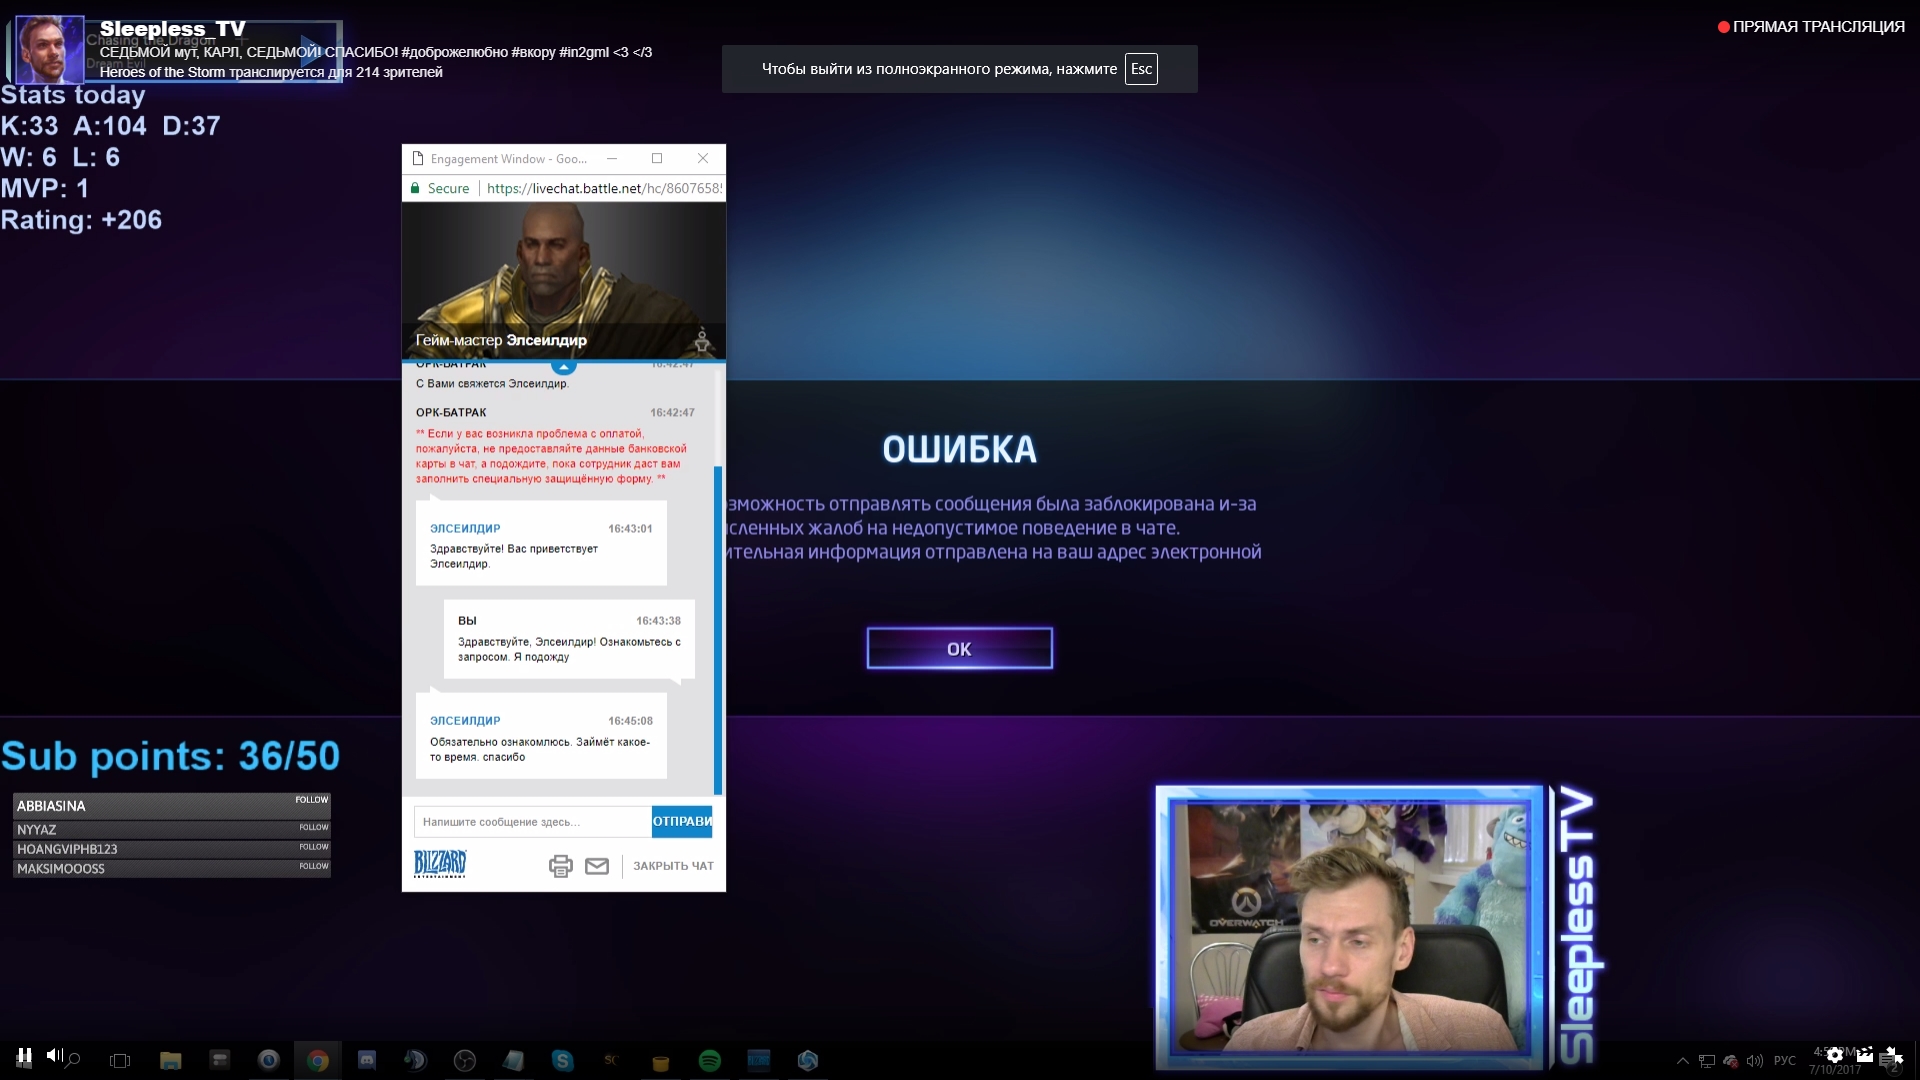
Task: Open Spotify from the taskbar
Action: point(710,1060)
